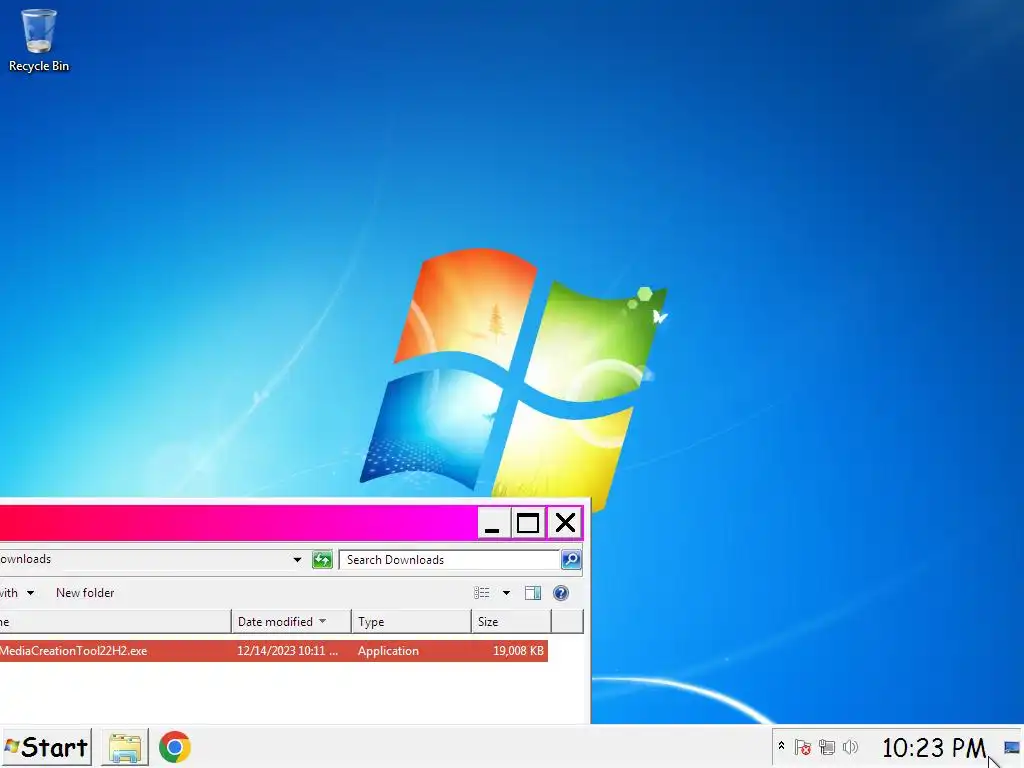This screenshot has width=1024, height=768.
Task: Click the Show desktop button
Action: [1012, 748]
